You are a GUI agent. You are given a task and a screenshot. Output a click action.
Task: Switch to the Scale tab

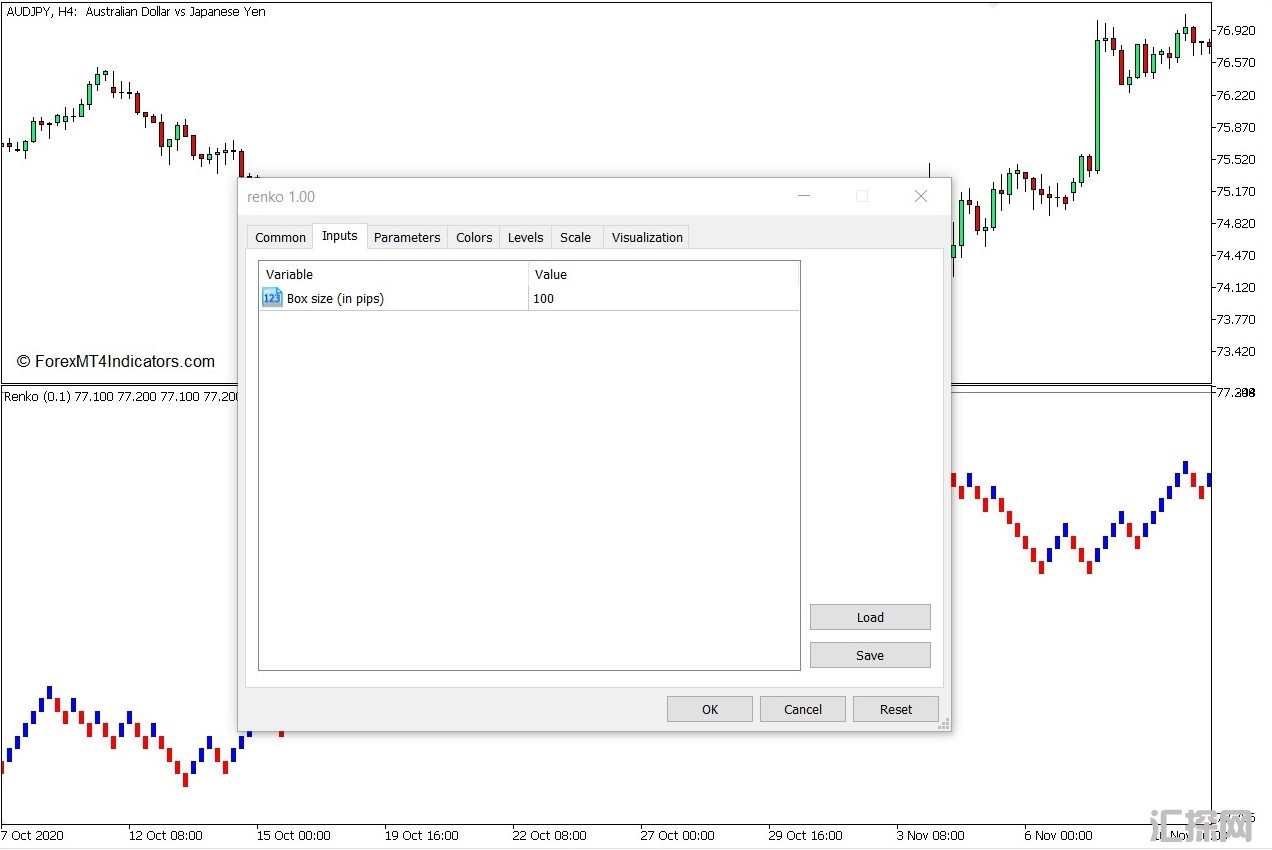(575, 237)
